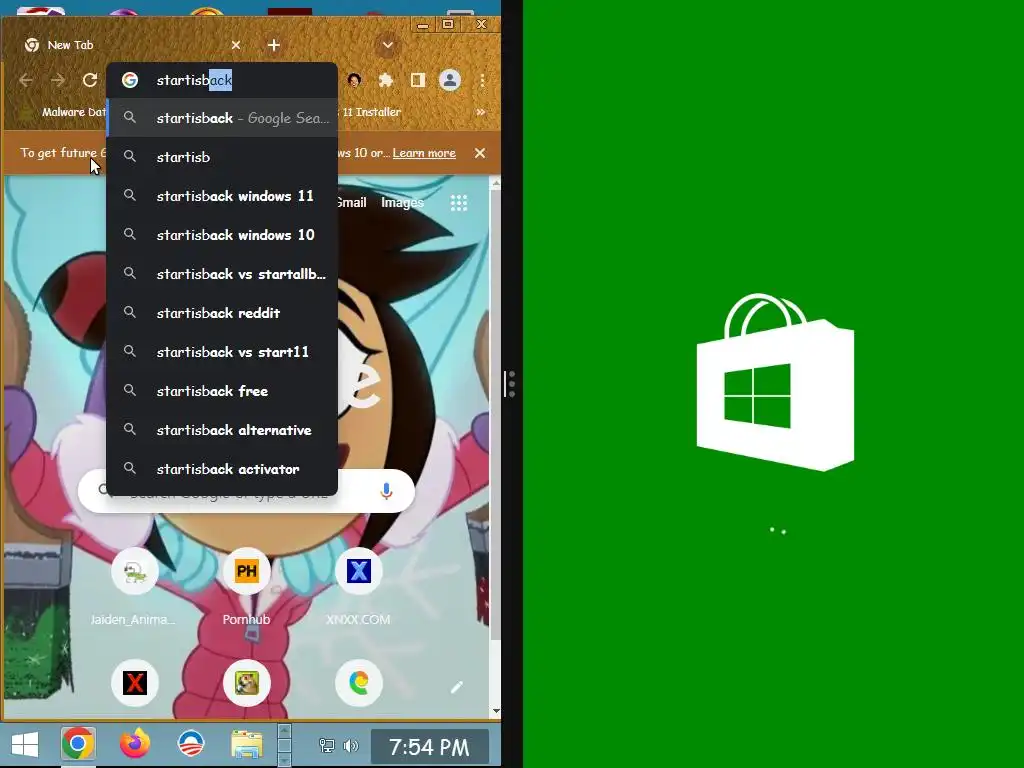The height and width of the screenshot is (768, 1024).
Task: Click the taskbar toolbar scroll-down arrow
Action: pos(284,760)
